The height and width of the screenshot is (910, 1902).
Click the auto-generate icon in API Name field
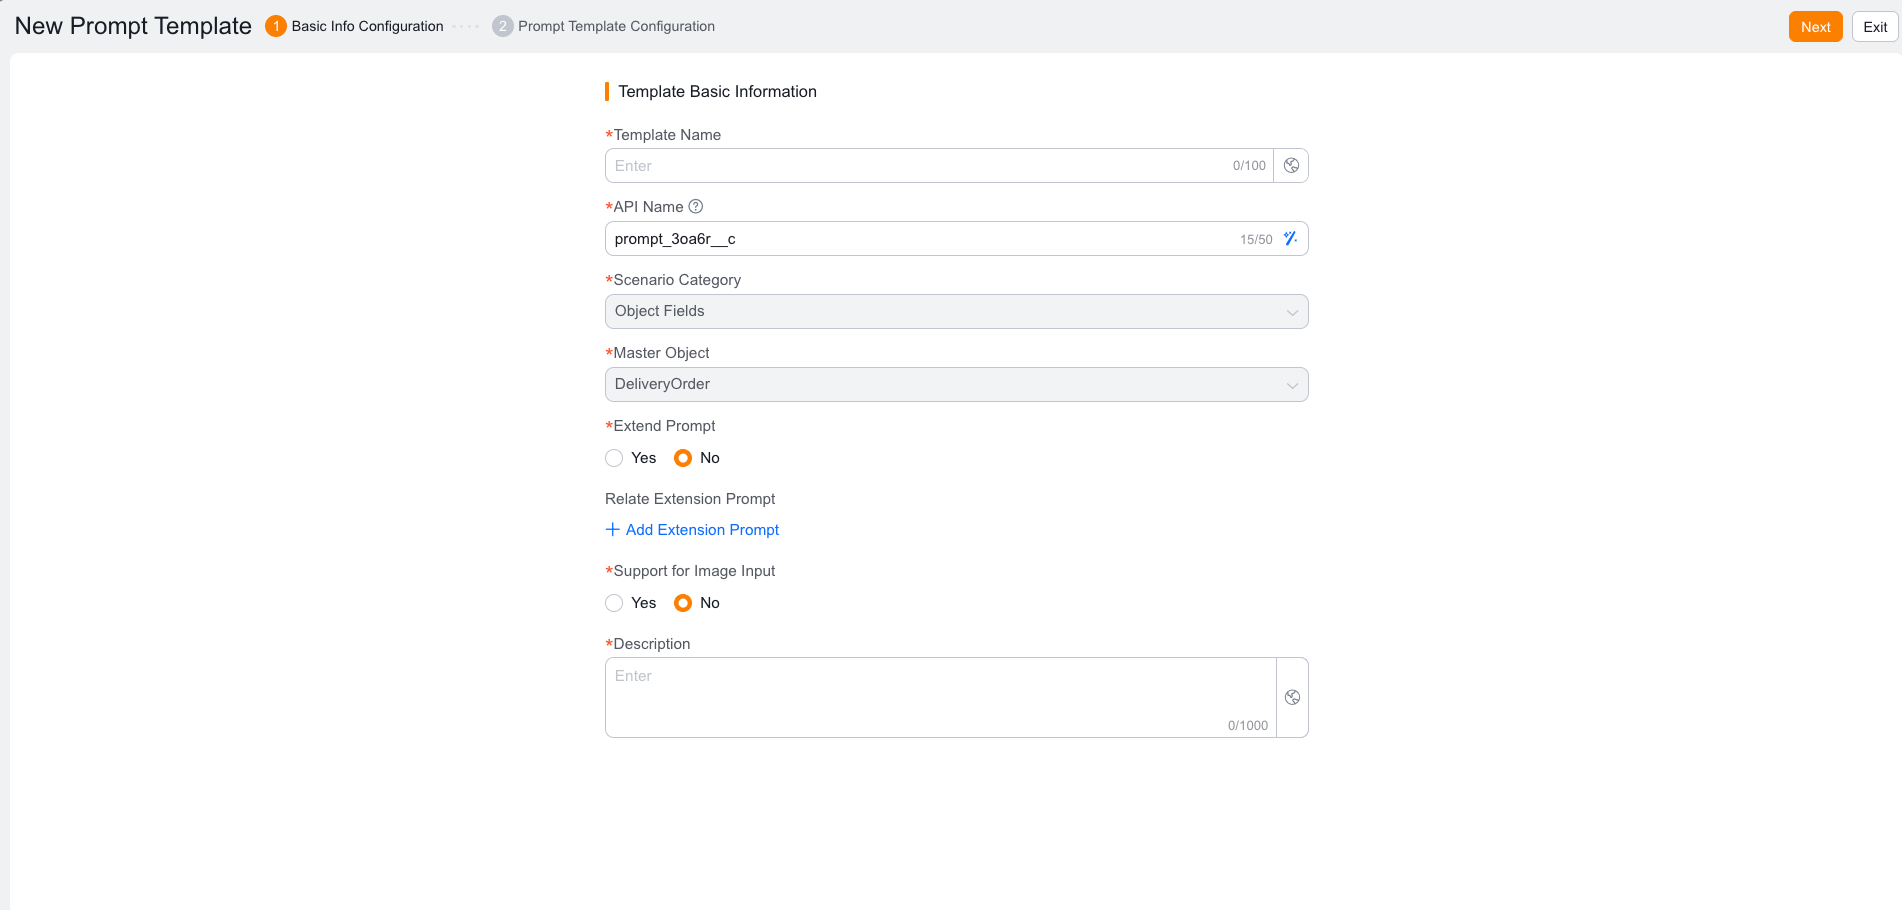1290,238
